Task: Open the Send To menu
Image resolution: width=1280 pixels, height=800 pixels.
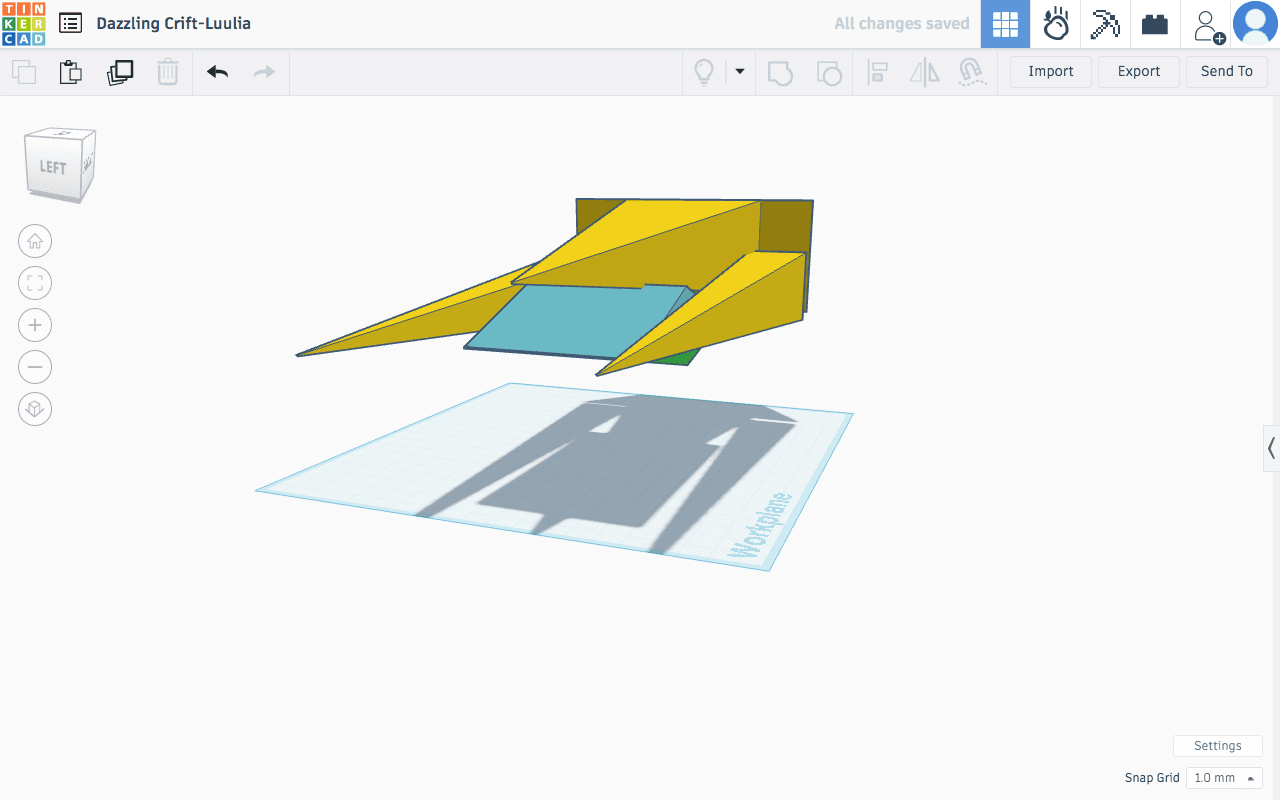Action: tap(1226, 72)
